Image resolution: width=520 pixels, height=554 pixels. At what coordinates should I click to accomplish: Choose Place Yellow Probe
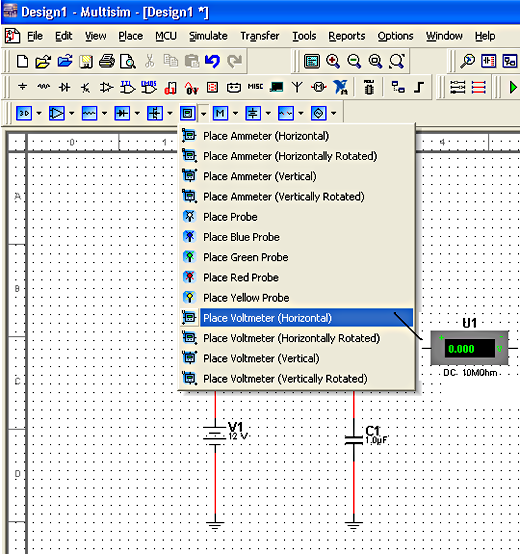click(297, 298)
